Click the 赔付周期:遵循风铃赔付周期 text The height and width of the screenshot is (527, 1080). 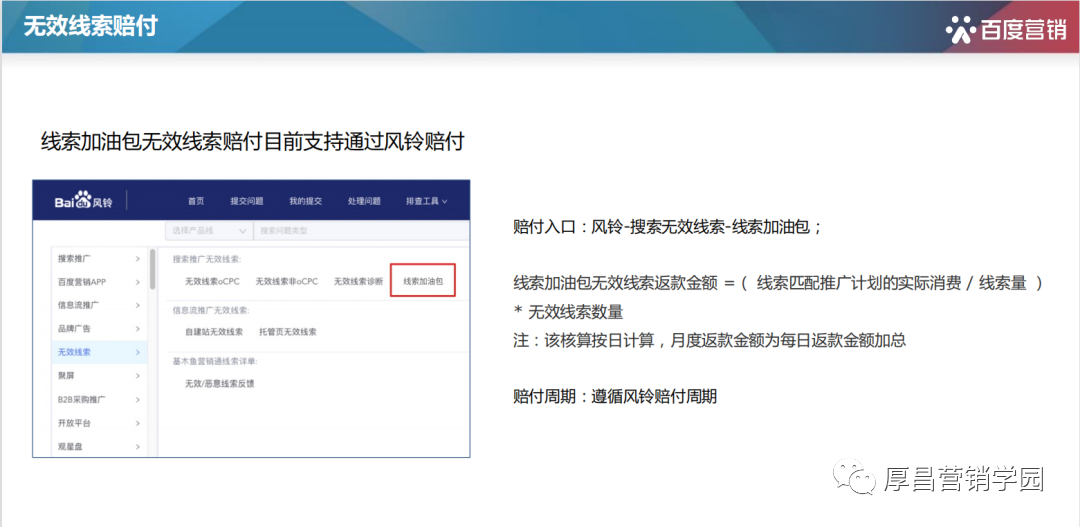(x=615, y=397)
